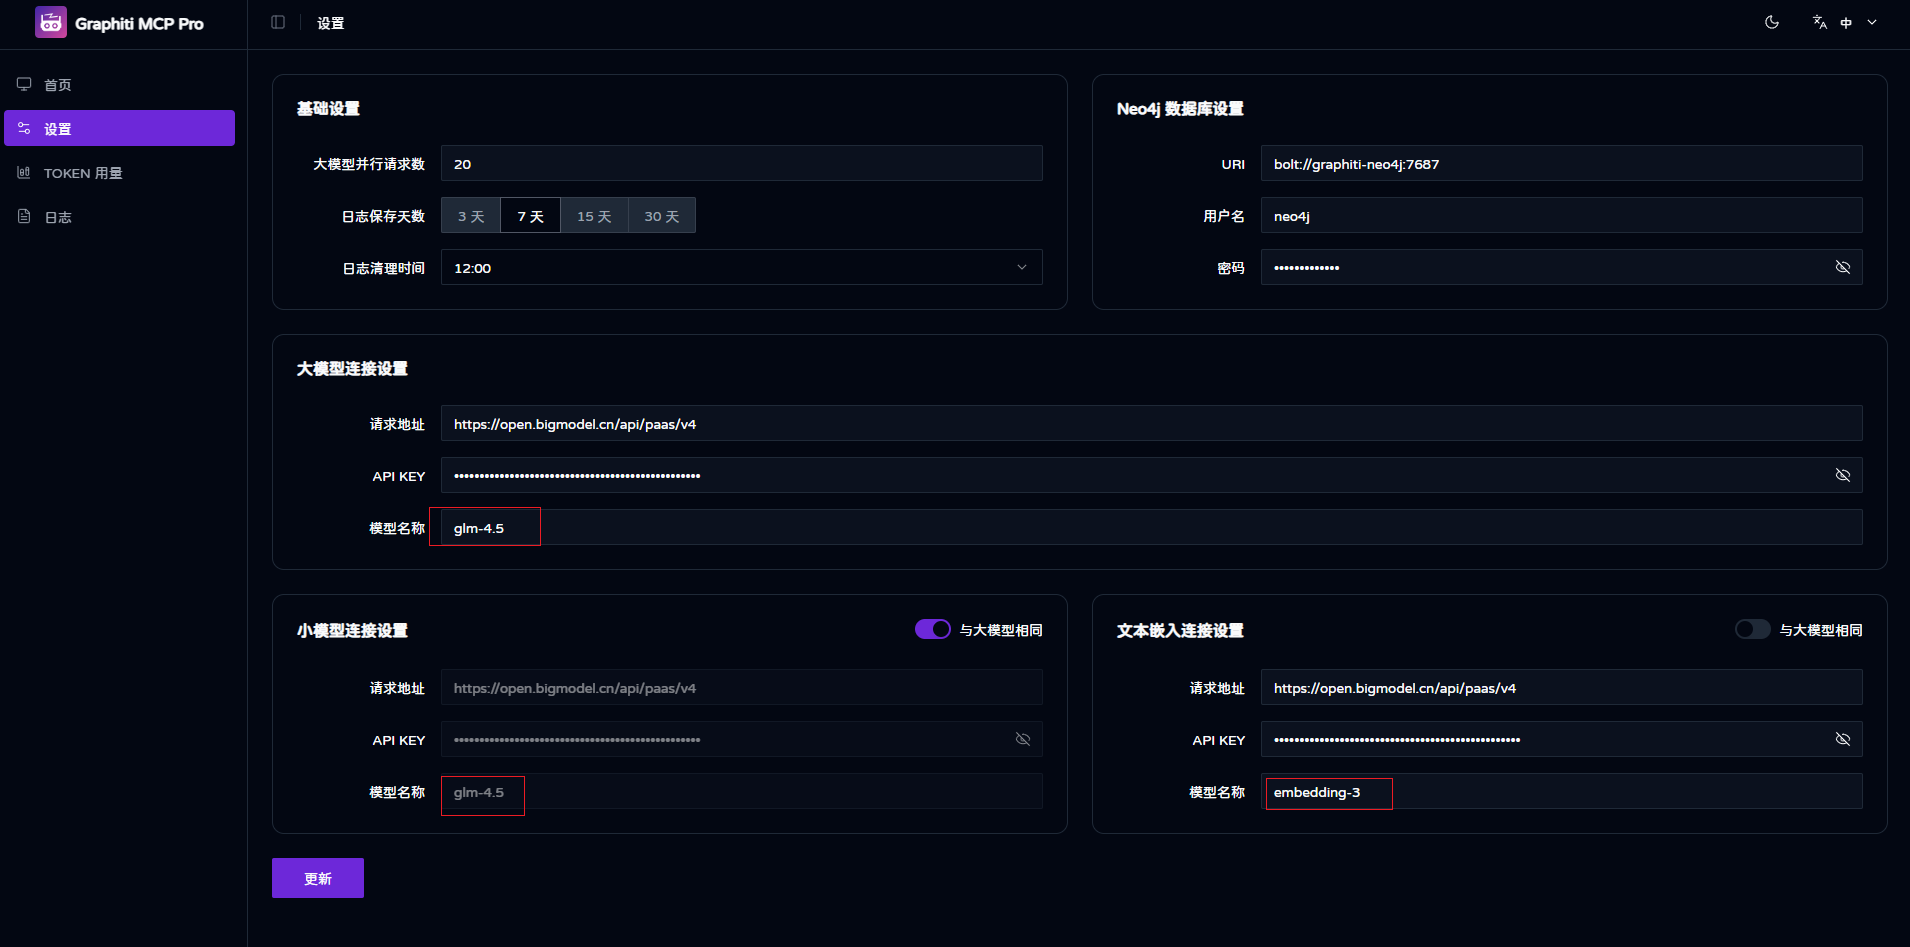Screen dimensions: 1910x947
Task: Show the Neo4j password eye icon
Action: 1843,267
